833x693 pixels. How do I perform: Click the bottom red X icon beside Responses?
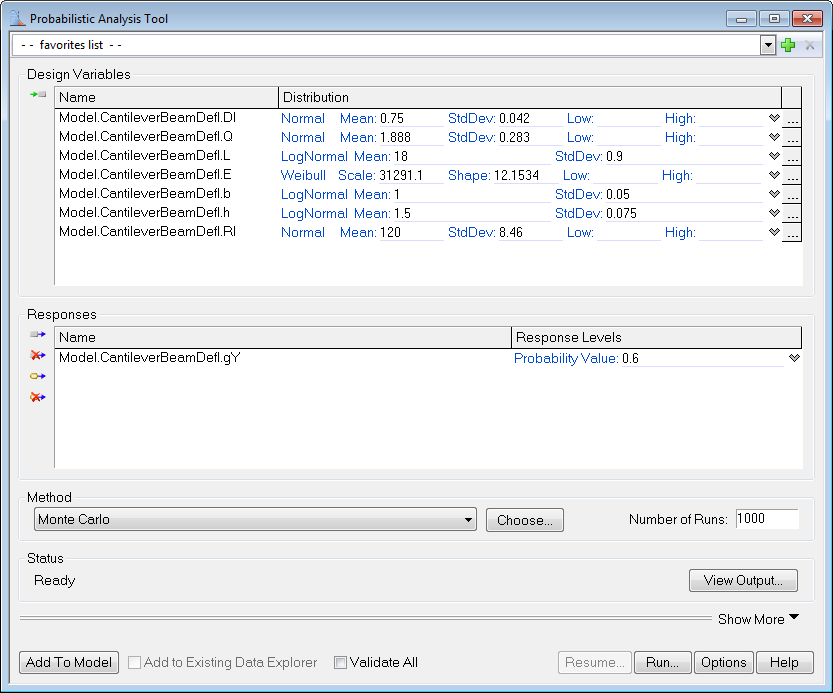tap(38, 397)
